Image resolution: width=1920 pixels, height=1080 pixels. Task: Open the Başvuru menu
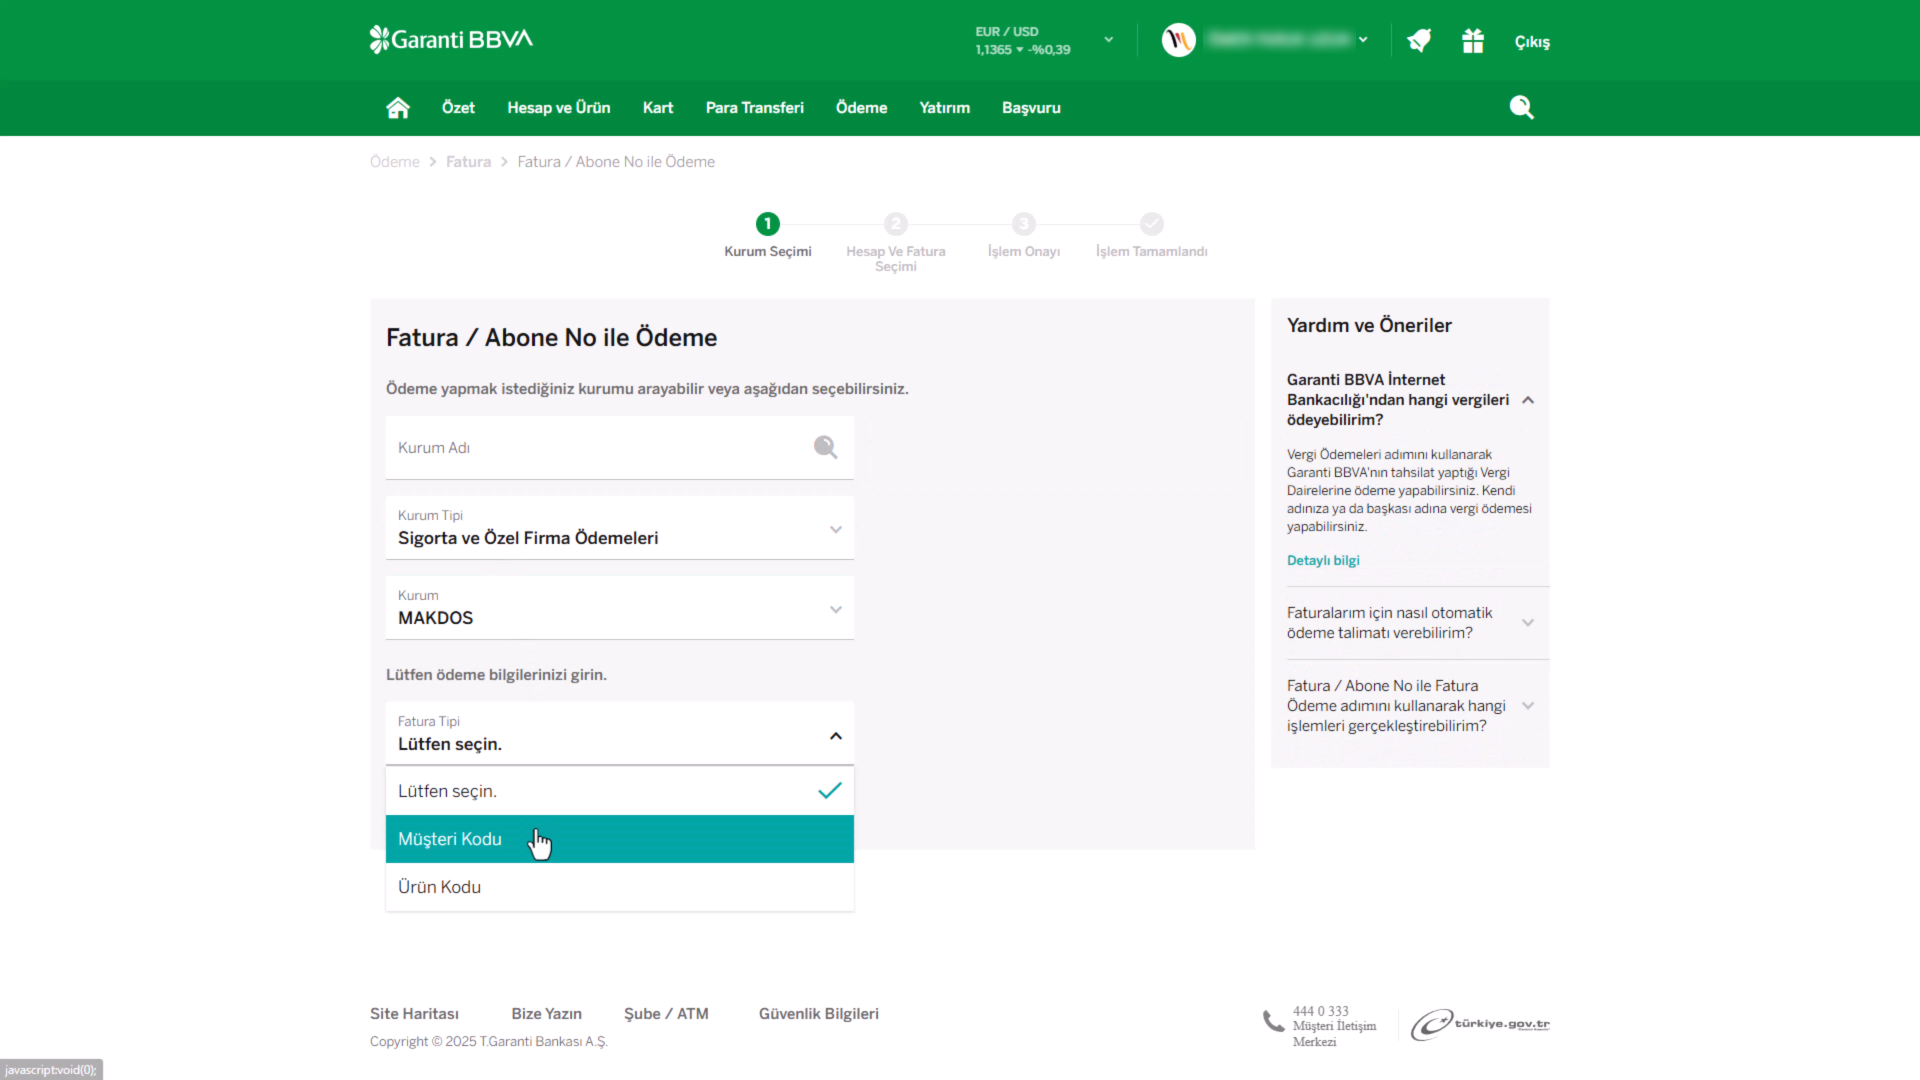1031,108
